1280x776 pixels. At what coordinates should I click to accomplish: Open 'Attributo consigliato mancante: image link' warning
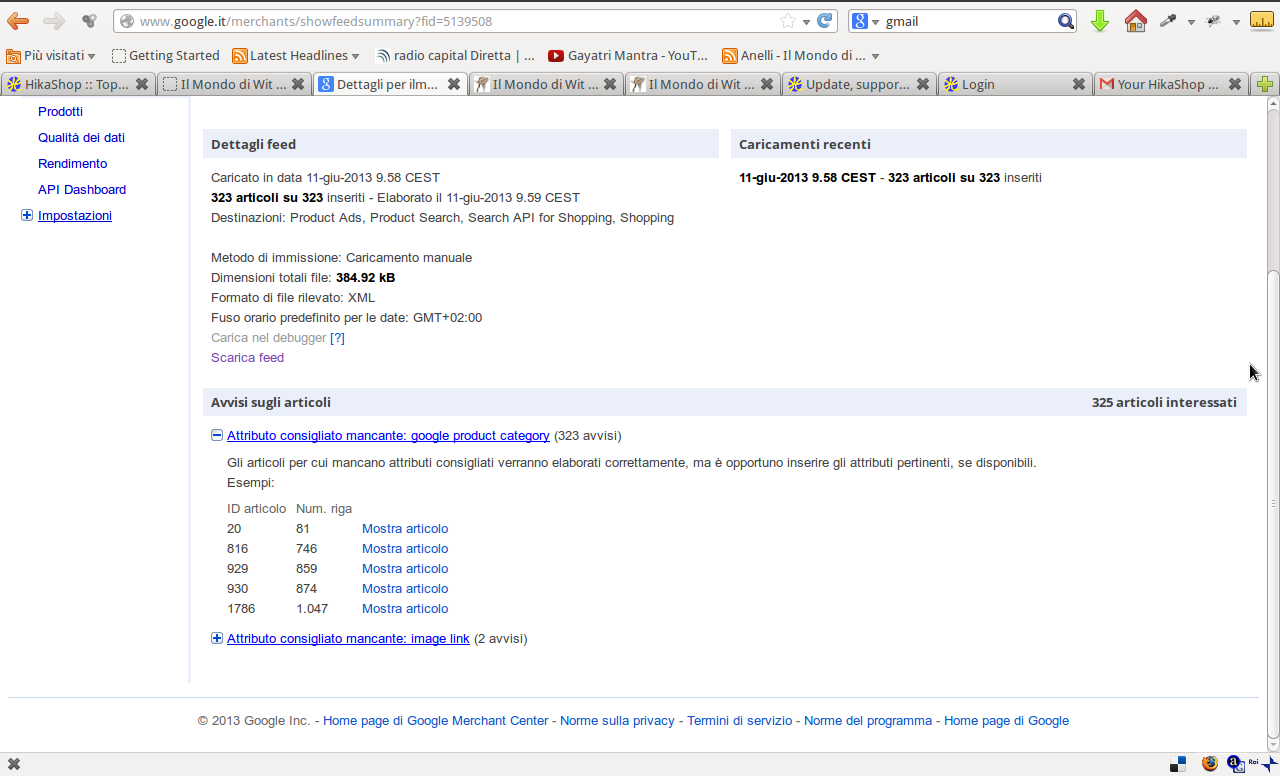[348, 638]
